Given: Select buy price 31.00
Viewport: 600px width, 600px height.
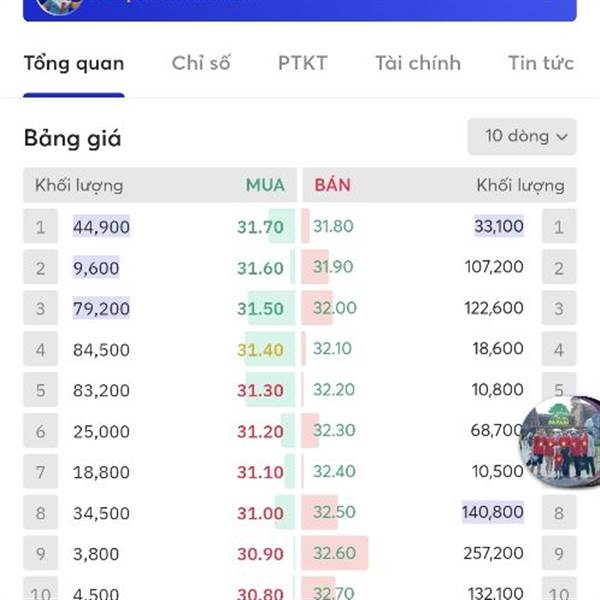Looking at the screenshot, I should coord(260,513).
